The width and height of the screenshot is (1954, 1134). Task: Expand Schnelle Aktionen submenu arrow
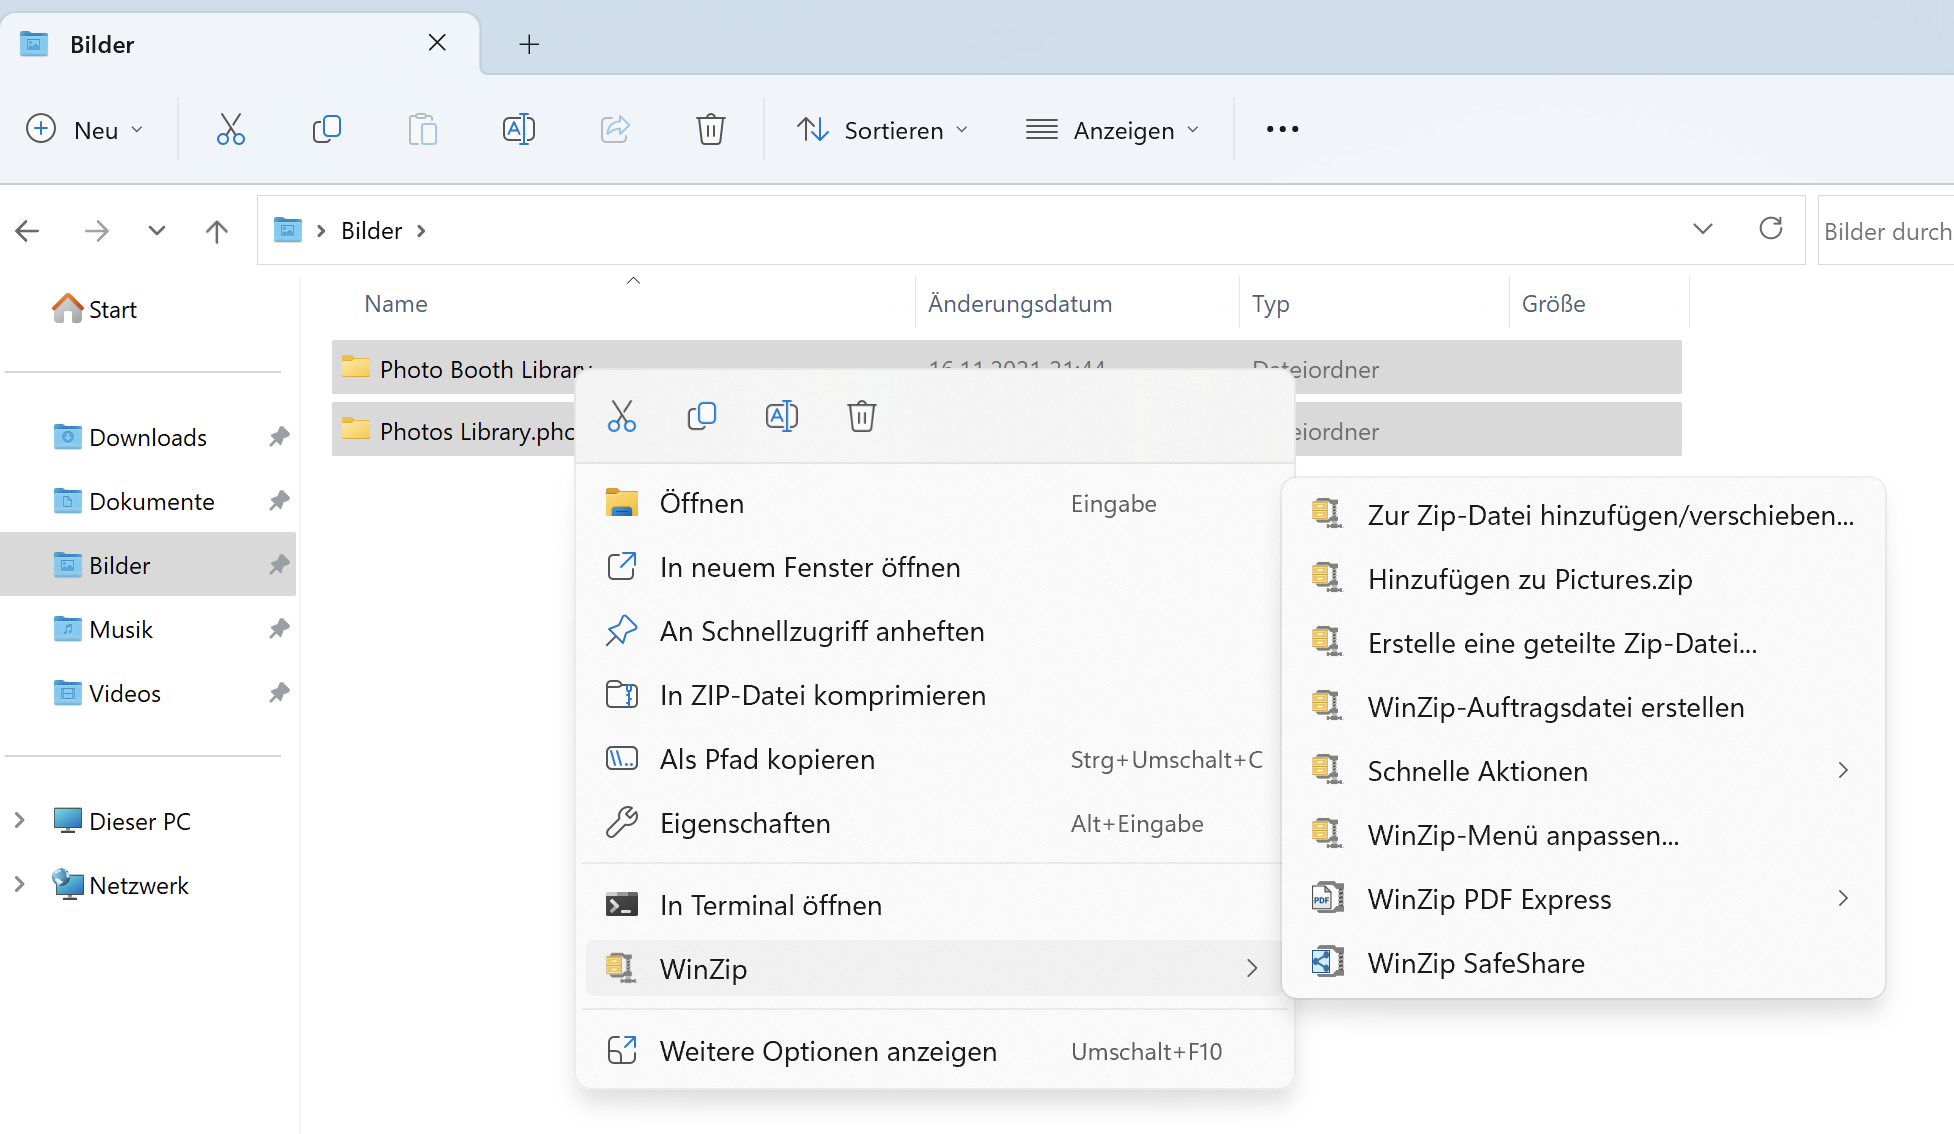pyautogui.click(x=1843, y=771)
